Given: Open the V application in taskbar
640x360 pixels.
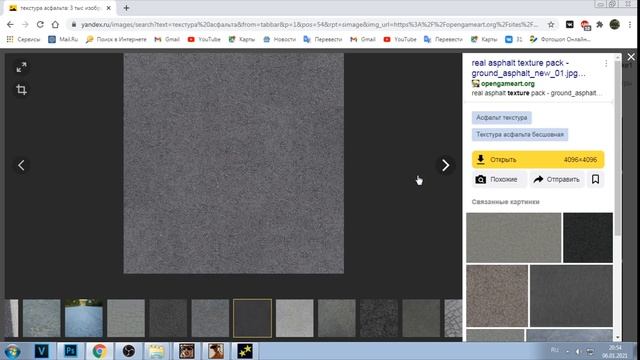Looking at the screenshot, I should 41,351.
